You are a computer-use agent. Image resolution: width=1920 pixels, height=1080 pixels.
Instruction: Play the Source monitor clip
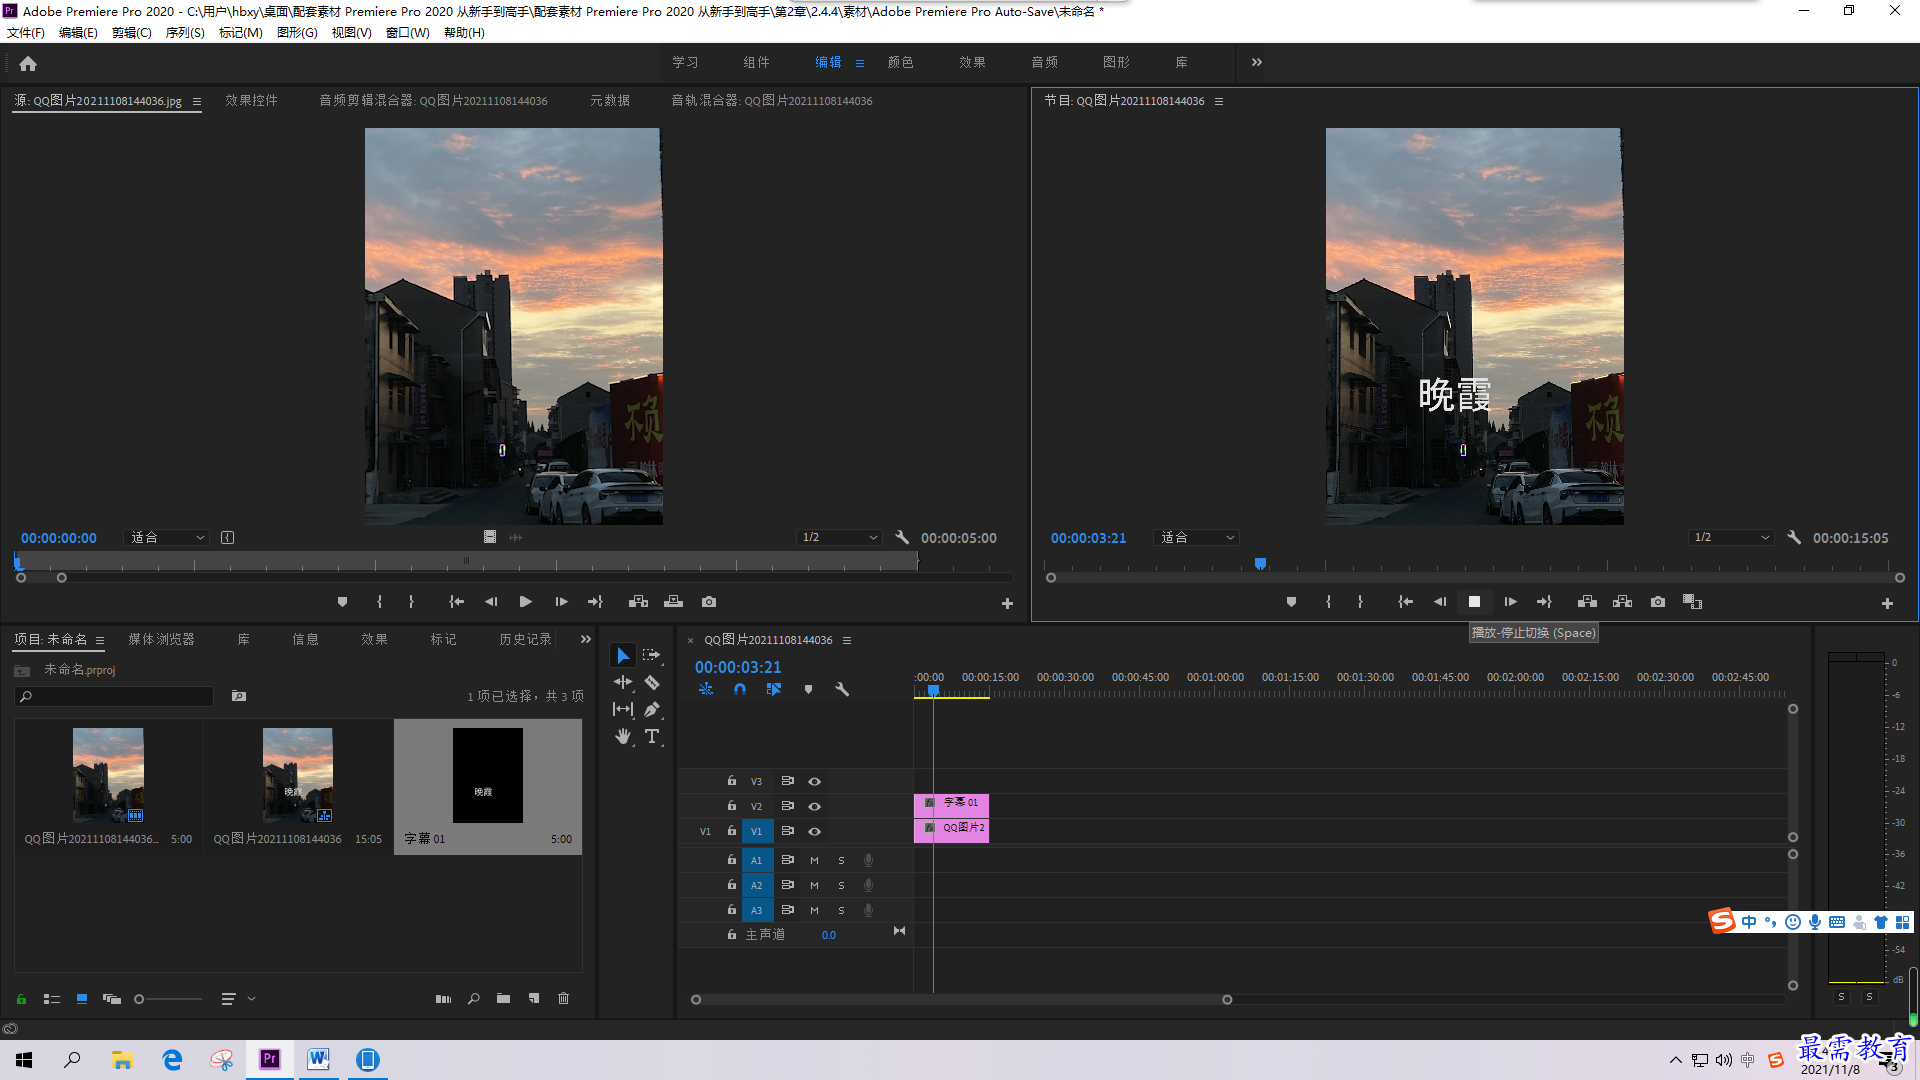tap(525, 602)
